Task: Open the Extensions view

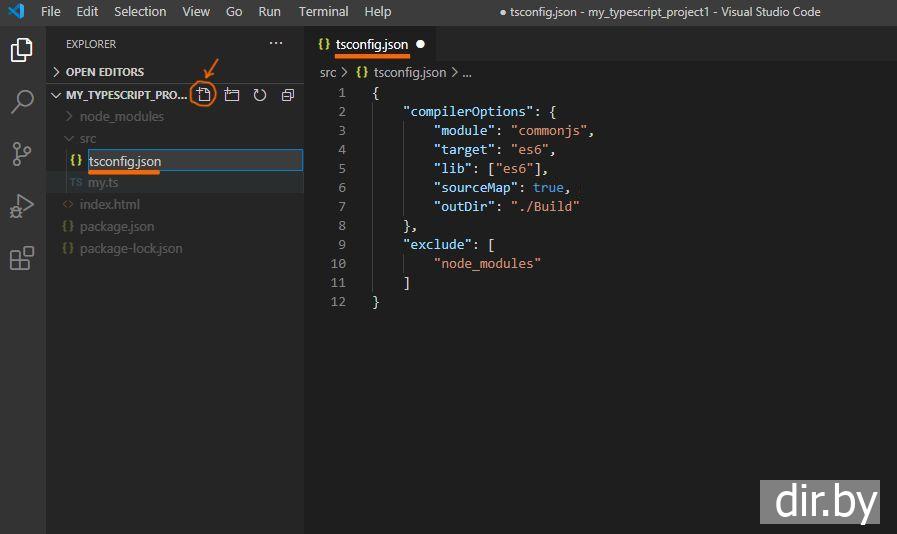Action: [21, 259]
